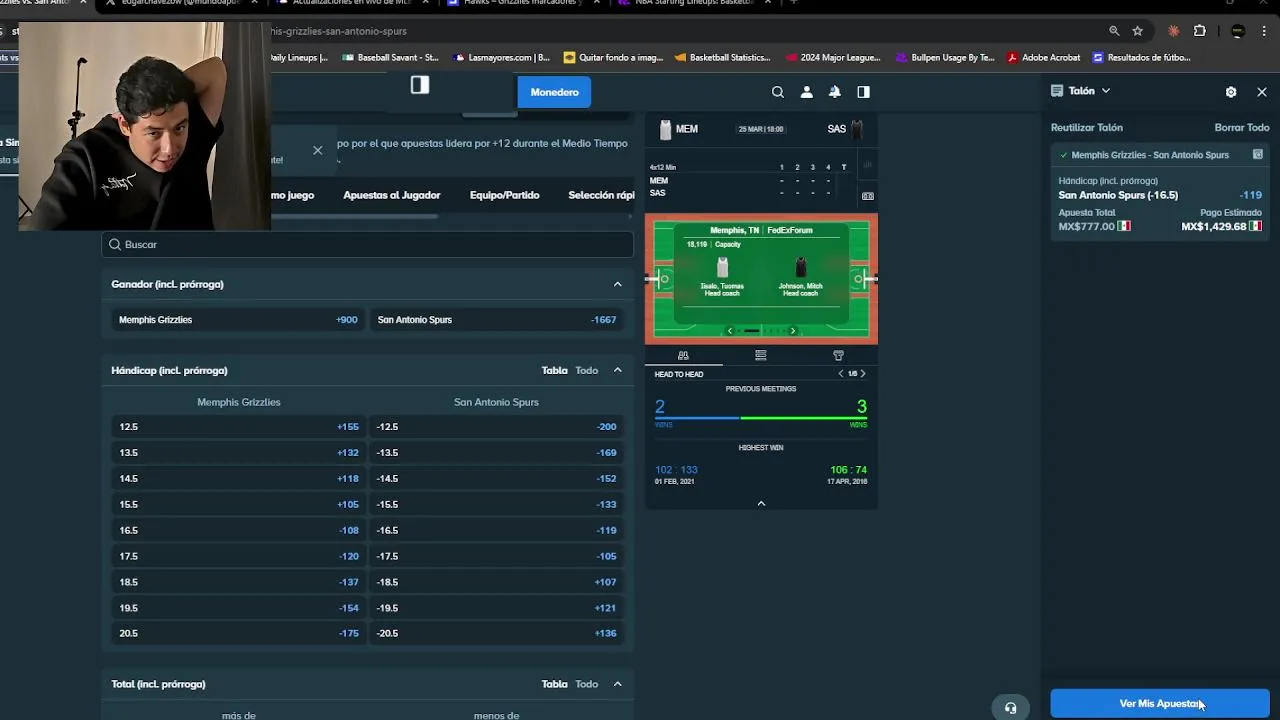Viewport: 1280px width, 720px height.
Task: Expand the Talón dropdown
Action: (x=1105, y=91)
